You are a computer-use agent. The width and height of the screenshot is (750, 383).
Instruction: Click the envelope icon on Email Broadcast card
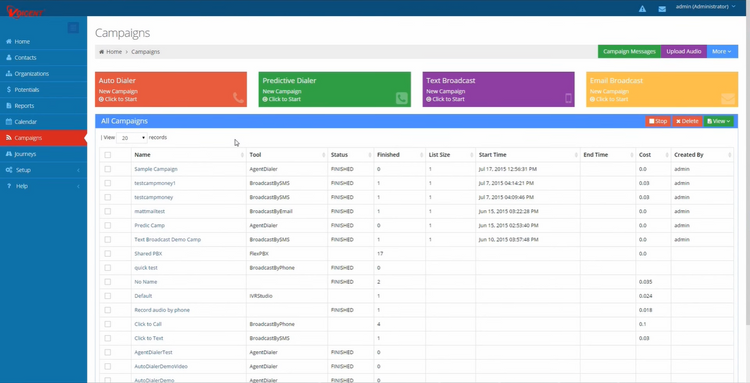(x=728, y=98)
